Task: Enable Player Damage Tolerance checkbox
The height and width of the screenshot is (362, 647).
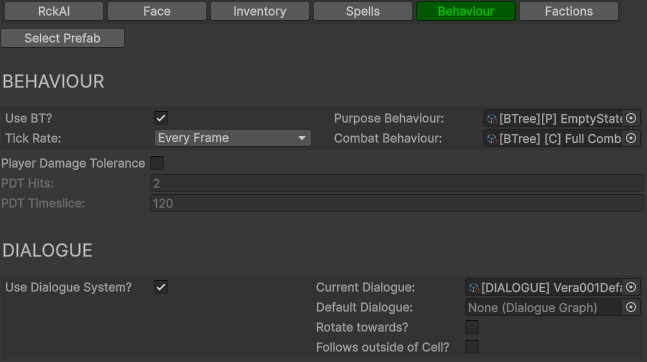Action: coord(157,163)
